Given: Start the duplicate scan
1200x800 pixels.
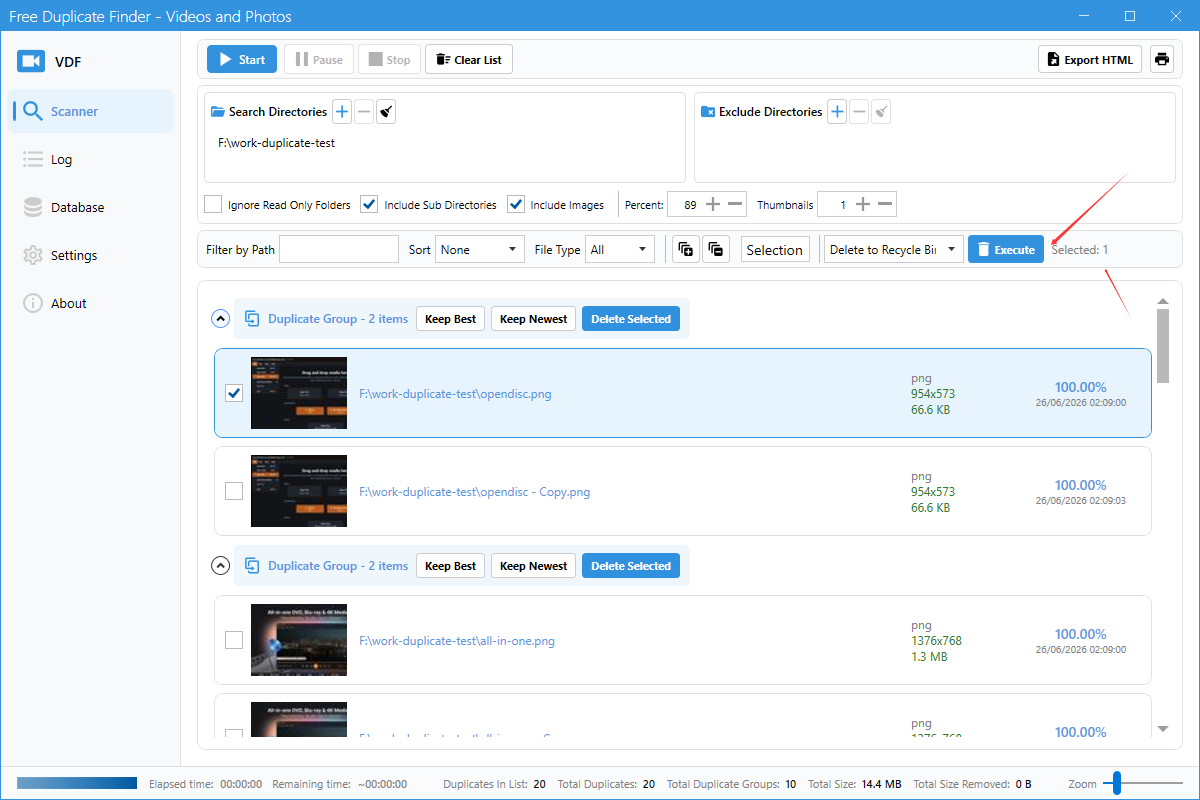Looking at the screenshot, I should click(242, 59).
